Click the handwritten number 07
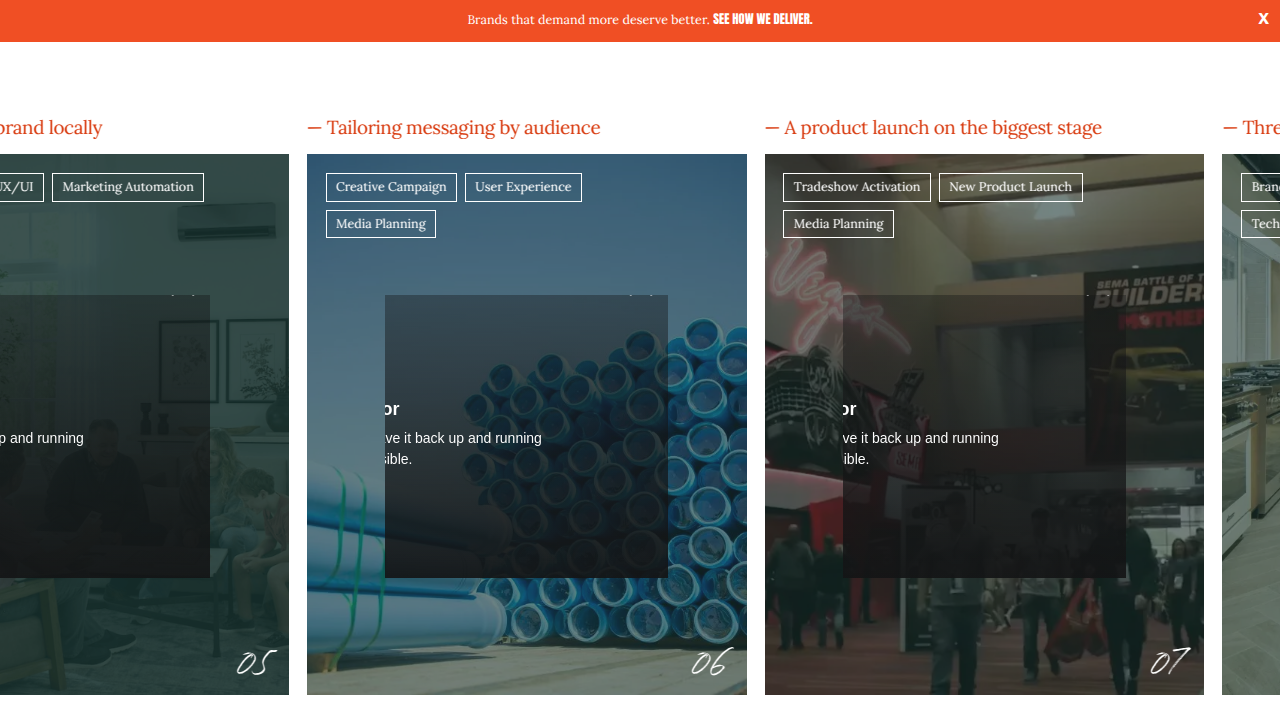 (x=1169, y=662)
